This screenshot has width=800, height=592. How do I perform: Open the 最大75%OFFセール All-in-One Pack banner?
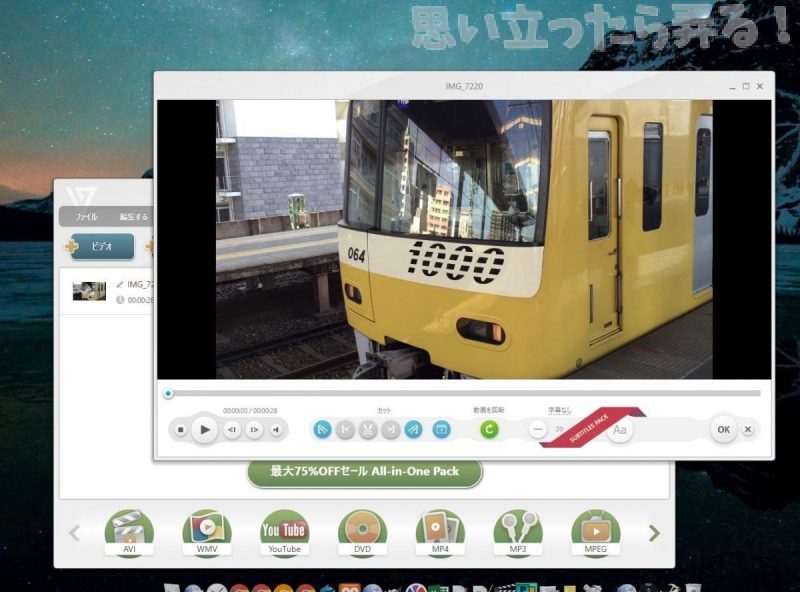(x=365, y=472)
